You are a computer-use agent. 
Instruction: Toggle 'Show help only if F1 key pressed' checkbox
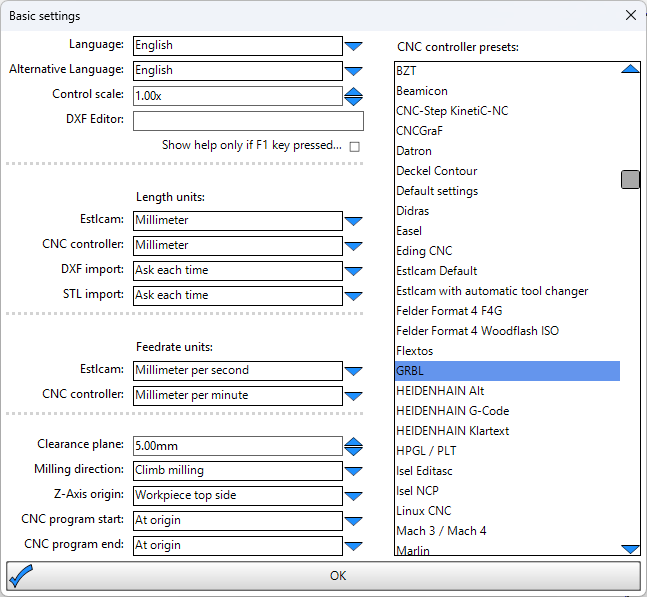click(354, 146)
